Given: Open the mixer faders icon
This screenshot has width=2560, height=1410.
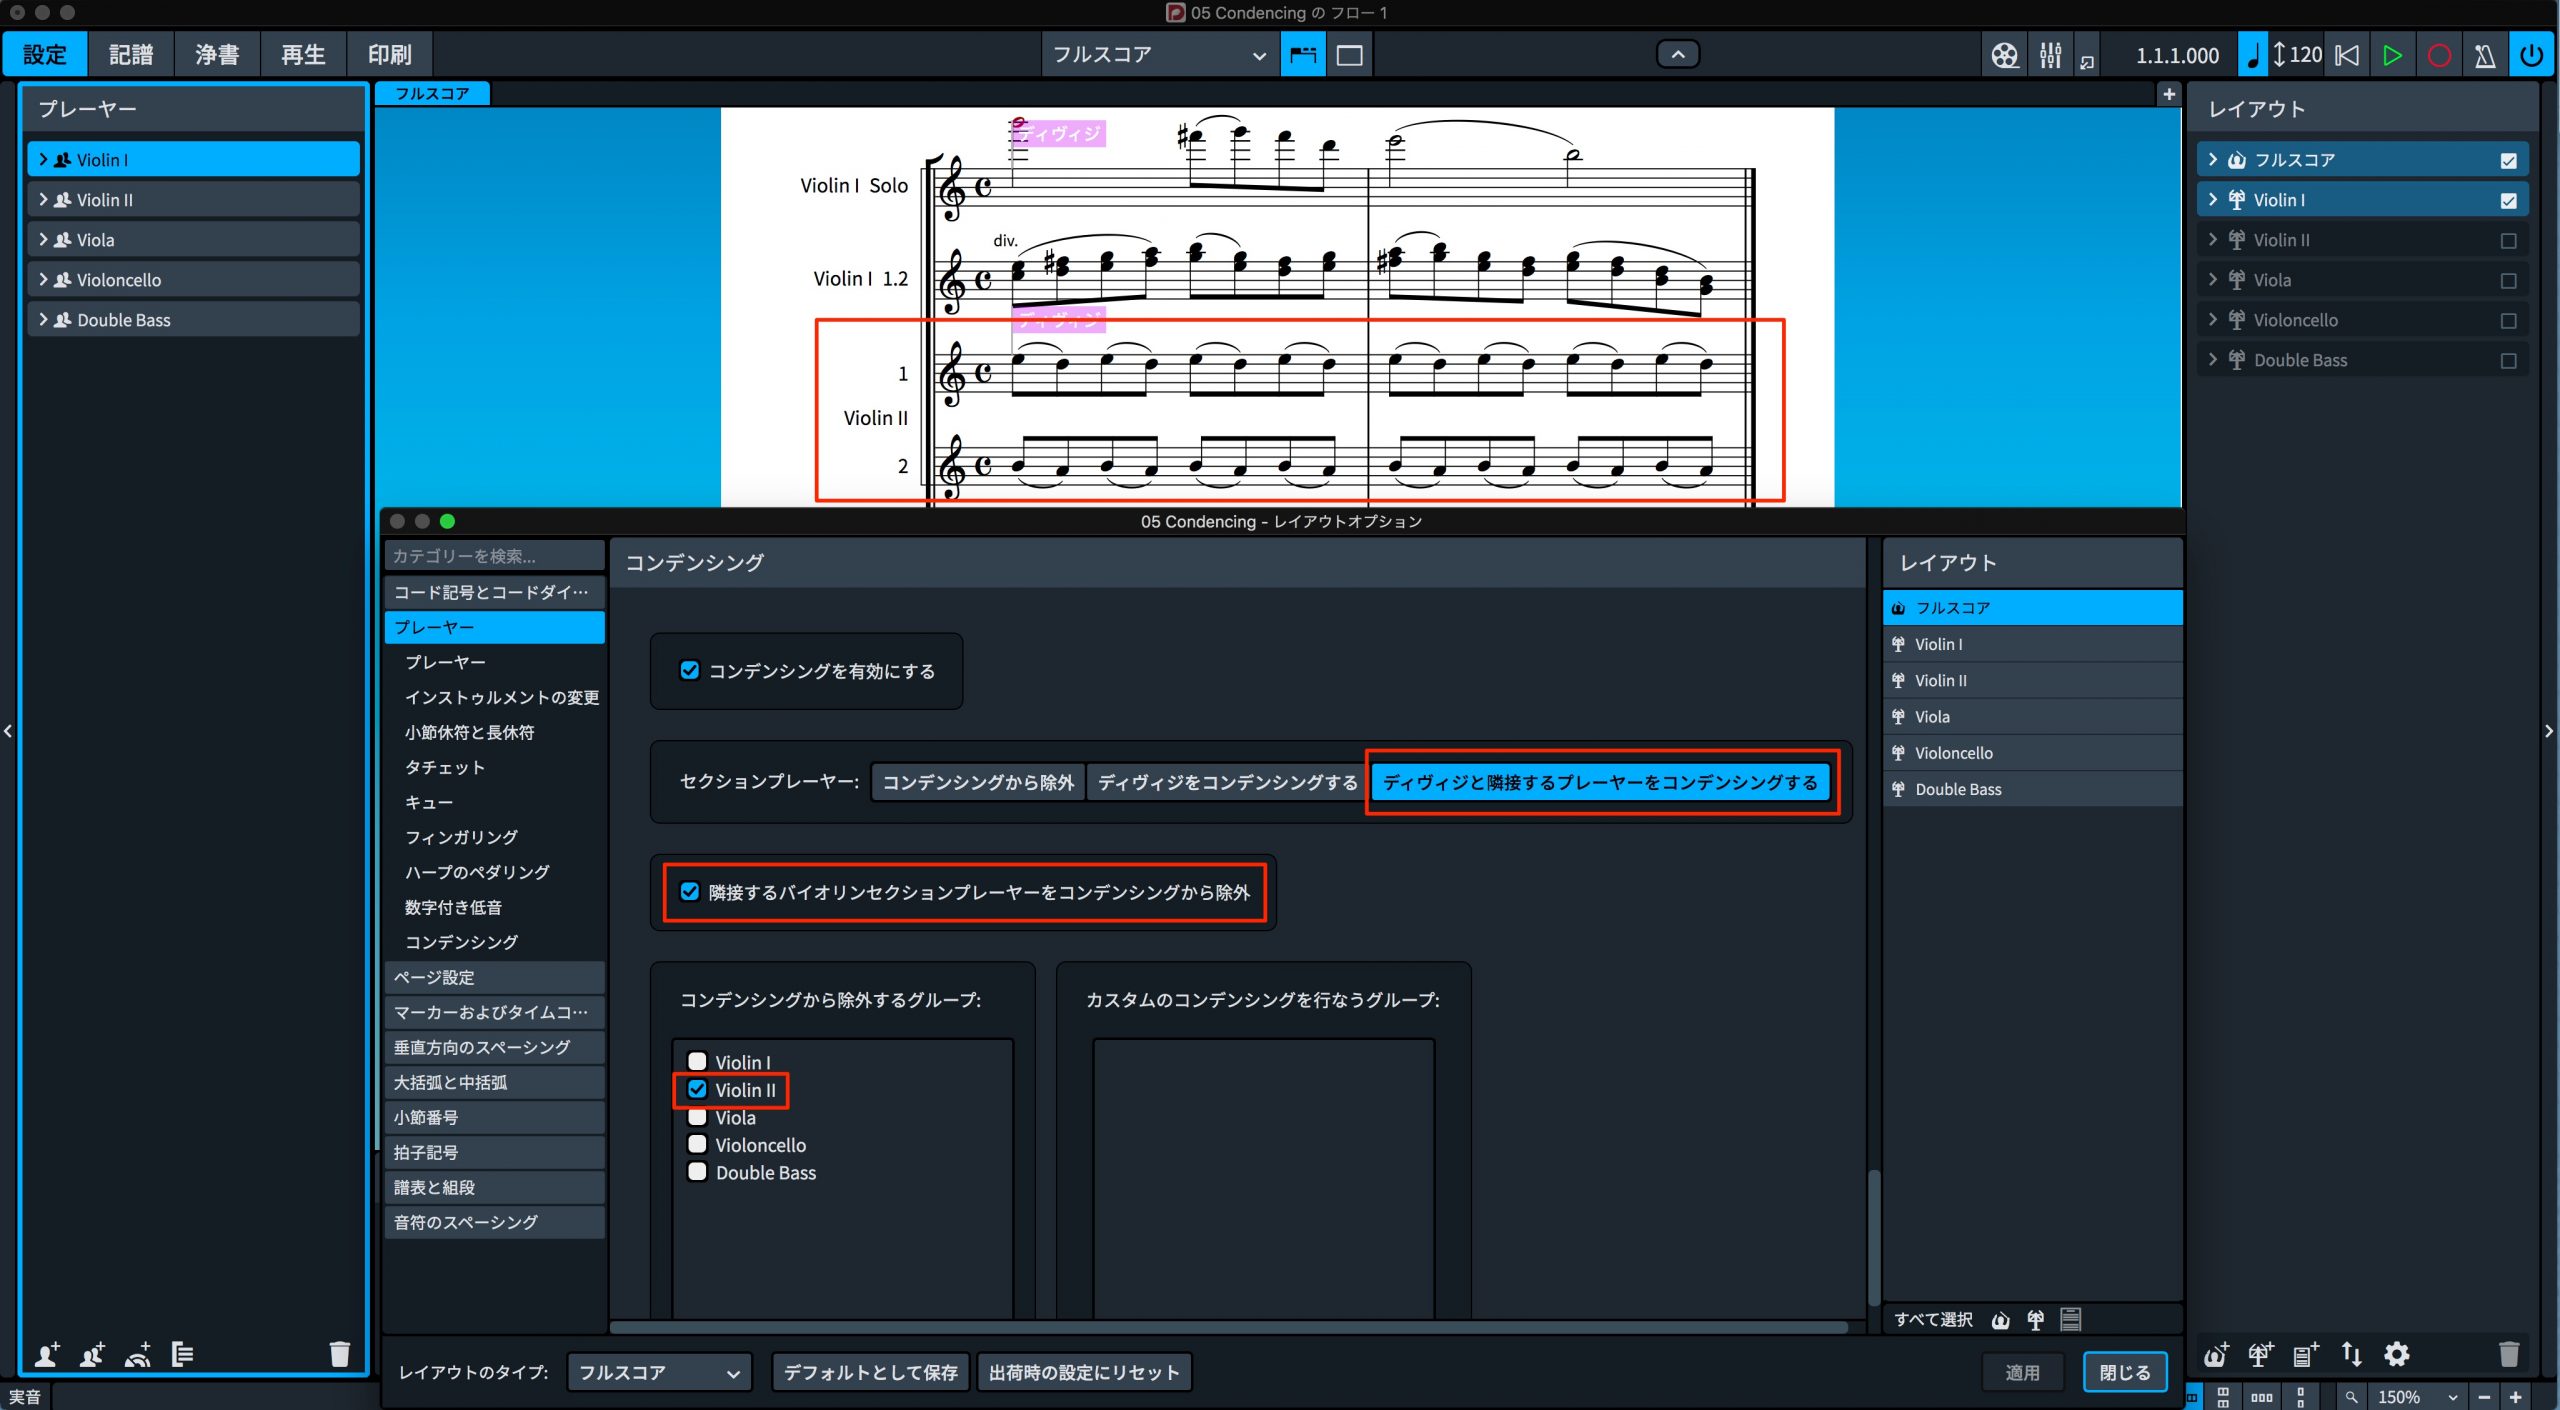Looking at the screenshot, I should pyautogui.click(x=2050, y=55).
